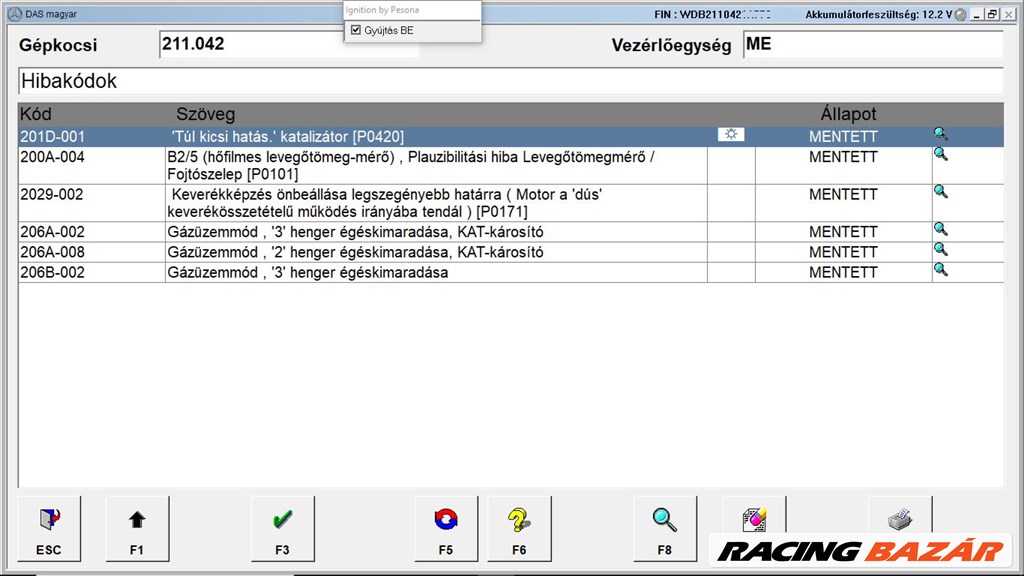Viewport: 1024px width, 576px height.
Task: Click the magnifier icon next to fault 206B-002
Action: [x=940, y=269]
